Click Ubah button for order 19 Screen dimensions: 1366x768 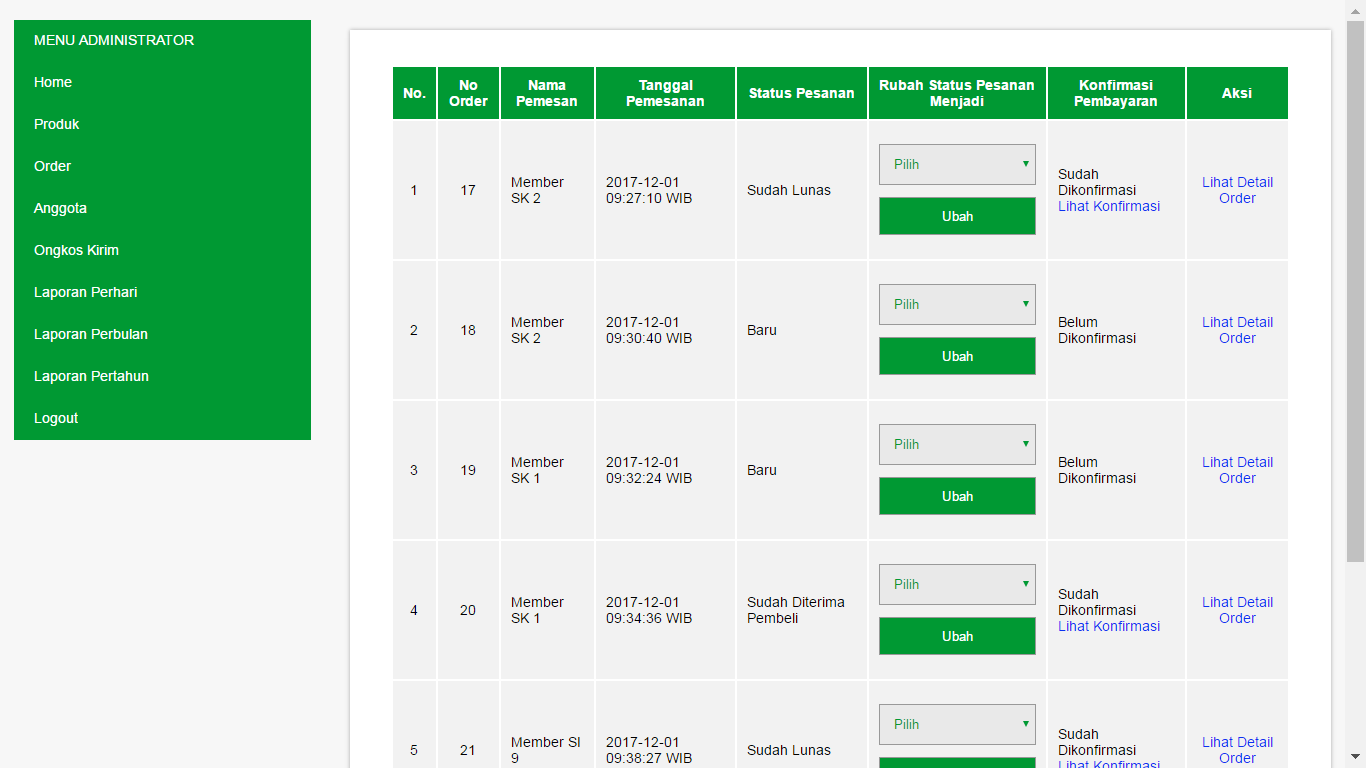pyautogui.click(x=957, y=496)
